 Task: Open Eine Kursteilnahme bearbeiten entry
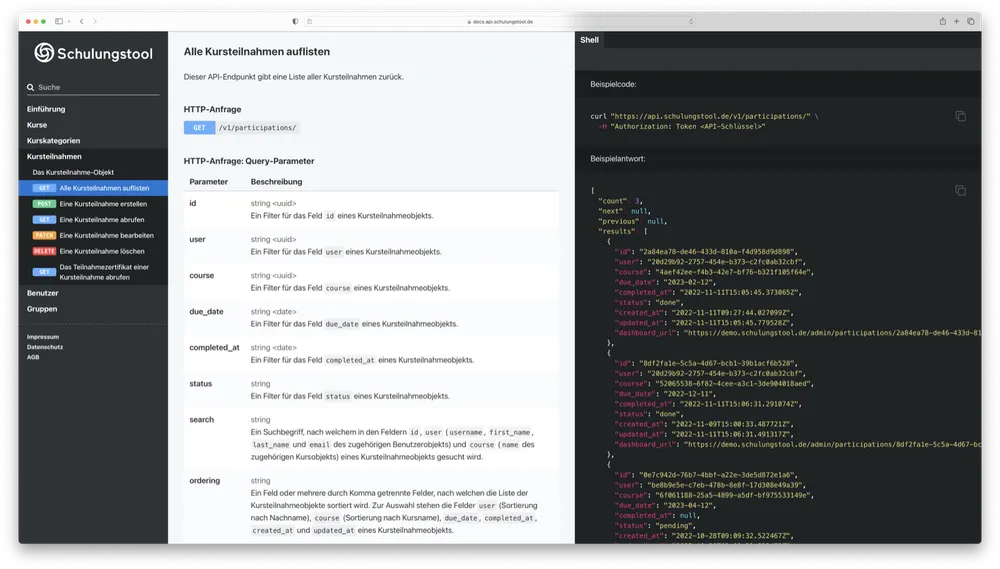point(107,235)
